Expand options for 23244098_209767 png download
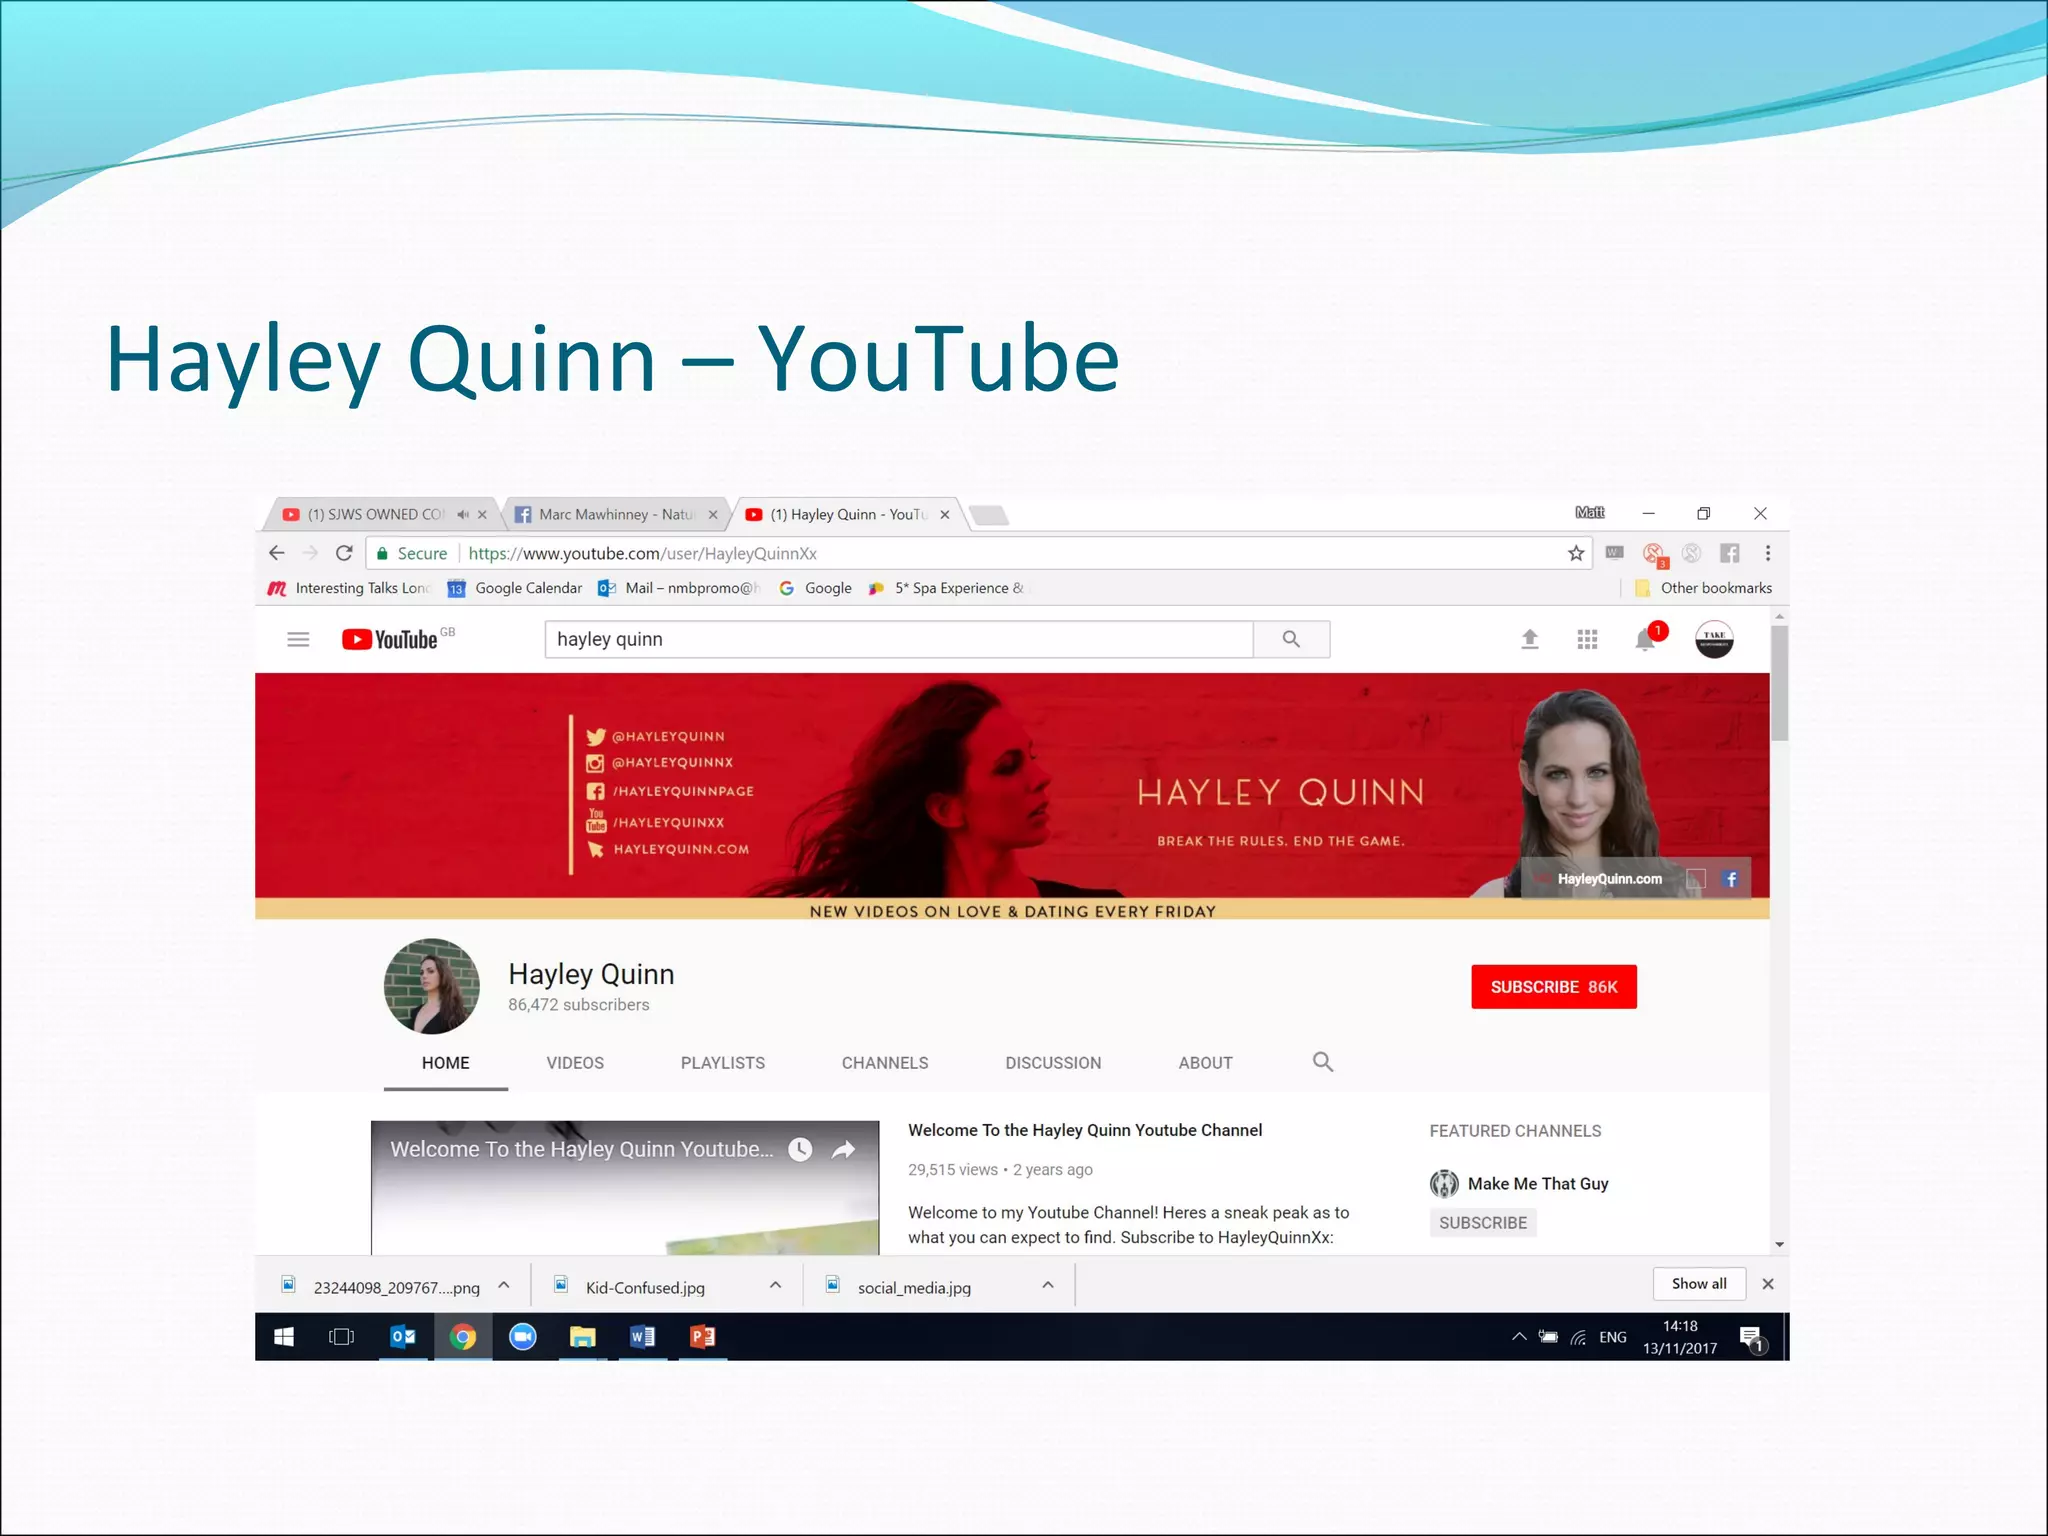2048x1536 pixels. click(504, 1286)
